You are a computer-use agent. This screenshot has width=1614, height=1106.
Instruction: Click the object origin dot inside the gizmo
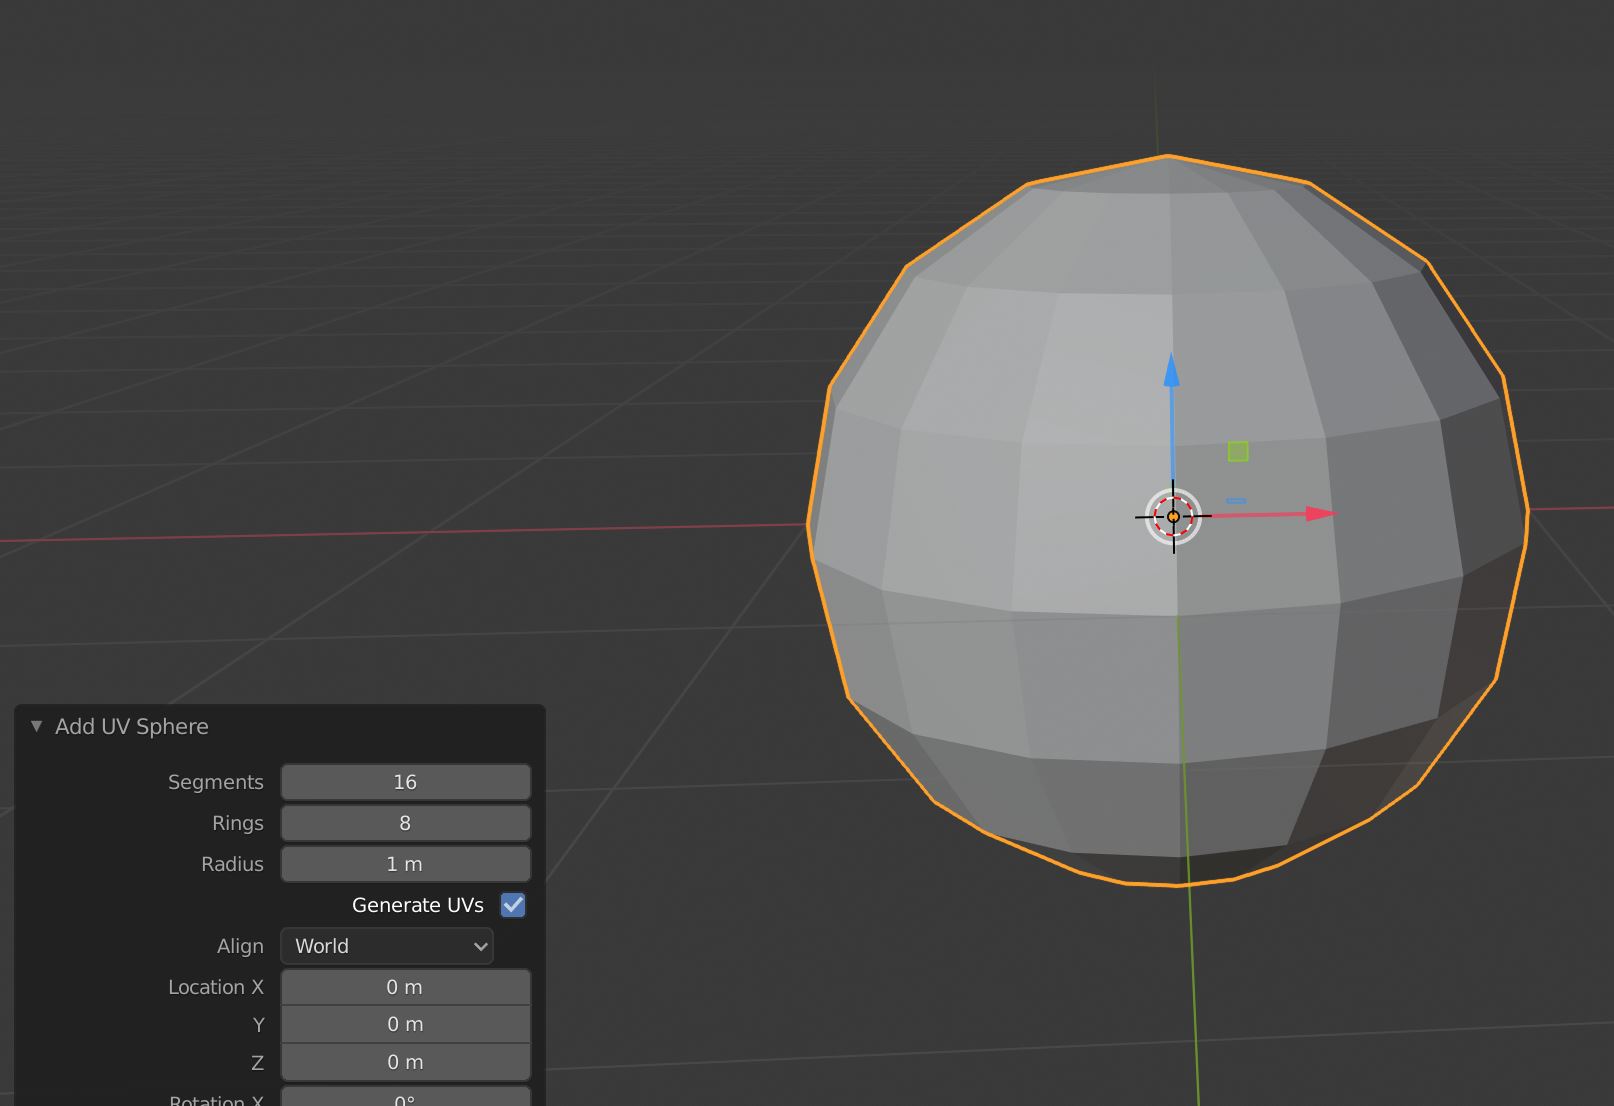[1171, 516]
